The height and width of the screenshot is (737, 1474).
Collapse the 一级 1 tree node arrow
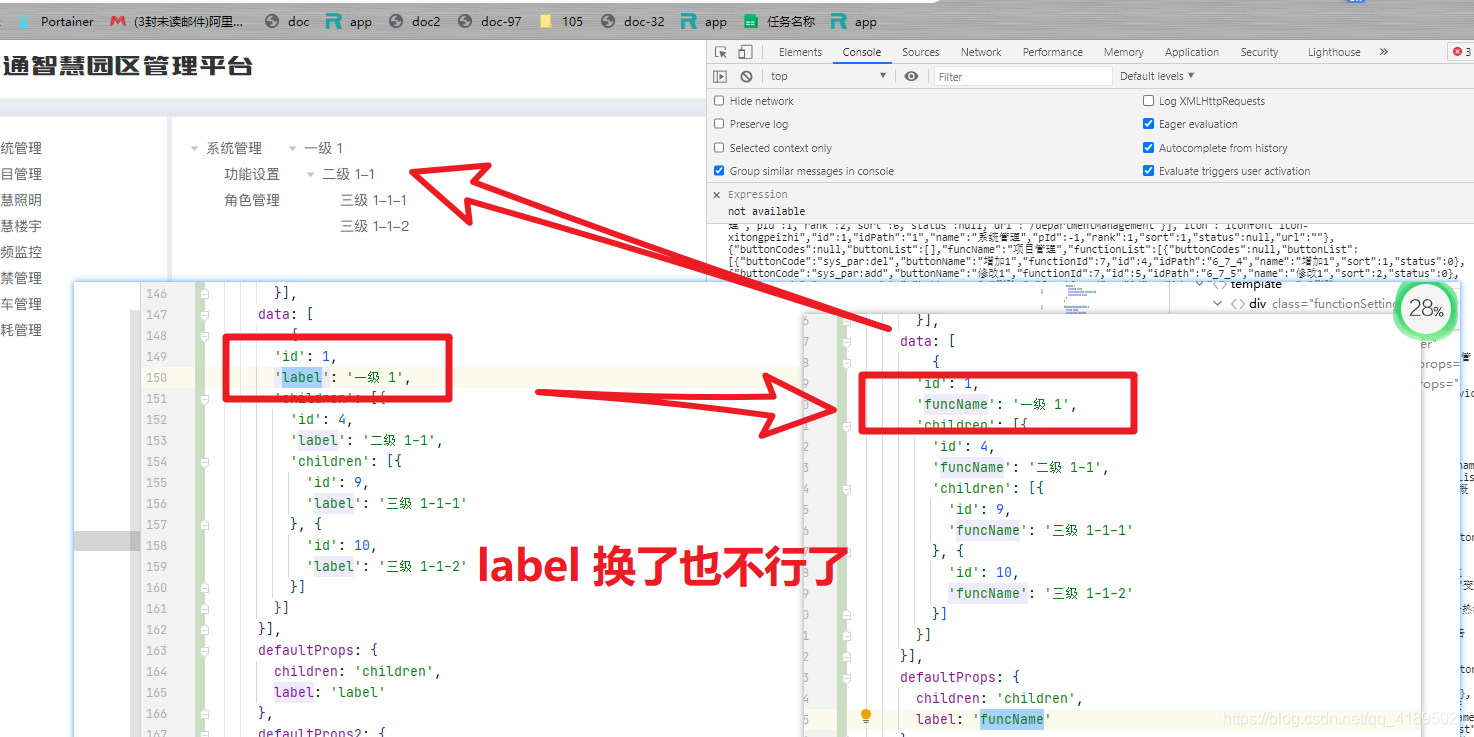click(292, 149)
